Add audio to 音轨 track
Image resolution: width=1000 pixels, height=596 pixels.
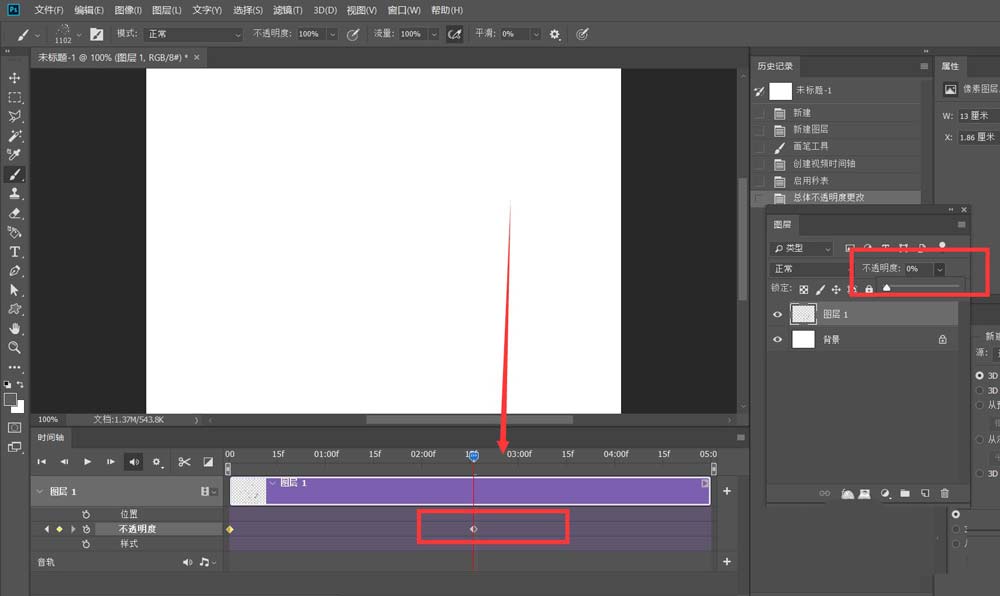click(x=726, y=562)
